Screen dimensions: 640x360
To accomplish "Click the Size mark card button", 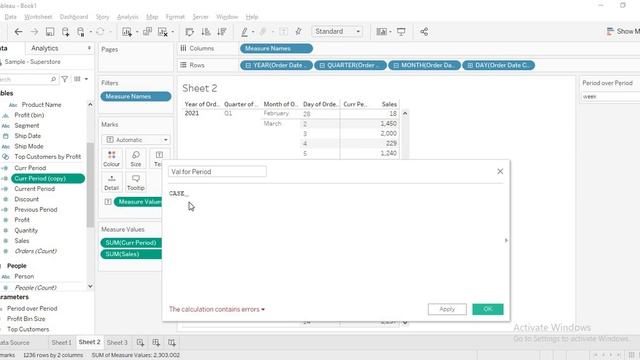I will point(136,159).
